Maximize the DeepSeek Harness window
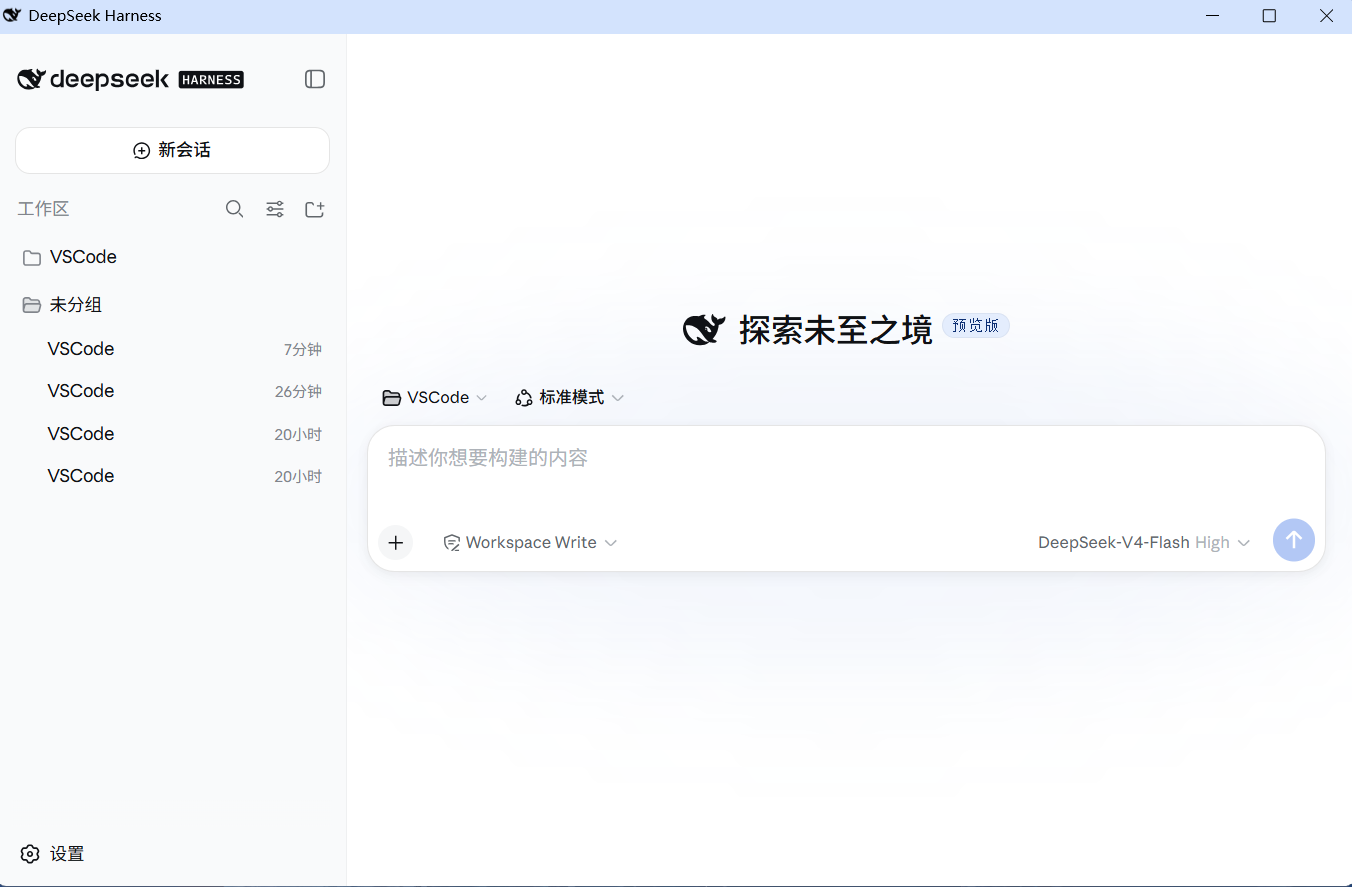 point(1269,16)
